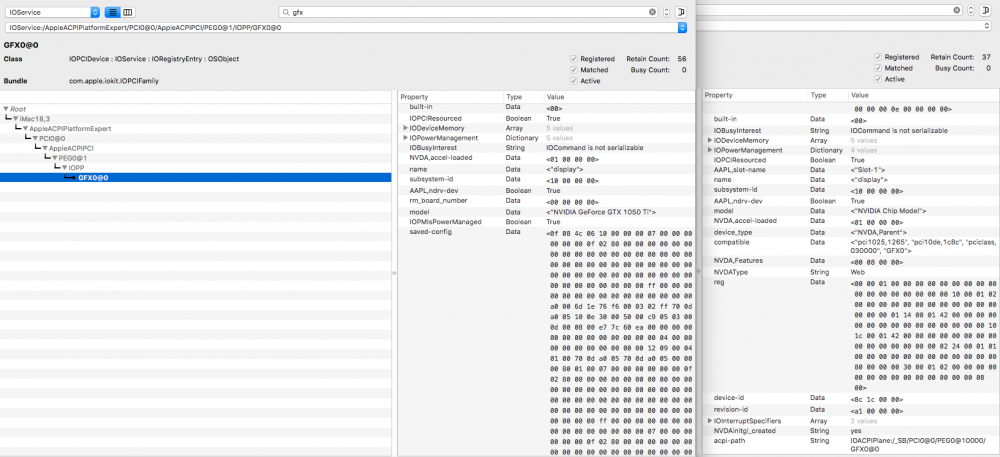This screenshot has height=457, width=1000.
Task: Sort by Type column in front window
Action: 523,97
